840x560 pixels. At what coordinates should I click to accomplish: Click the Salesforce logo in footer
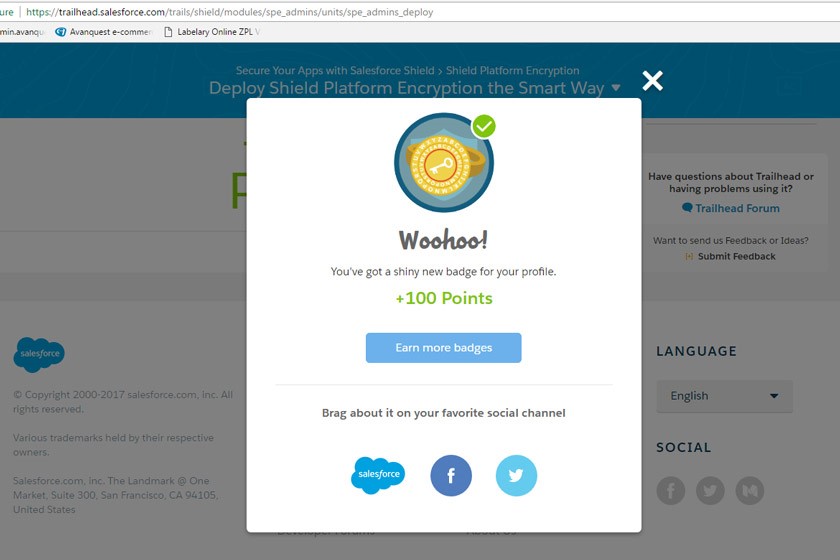(x=39, y=354)
